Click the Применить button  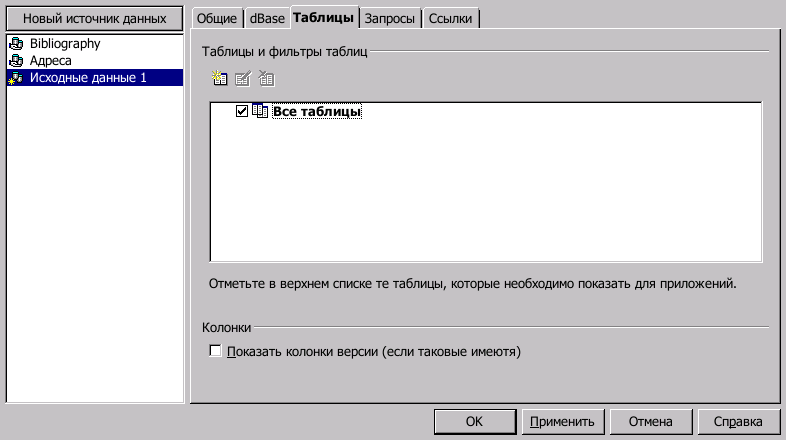click(562, 421)
